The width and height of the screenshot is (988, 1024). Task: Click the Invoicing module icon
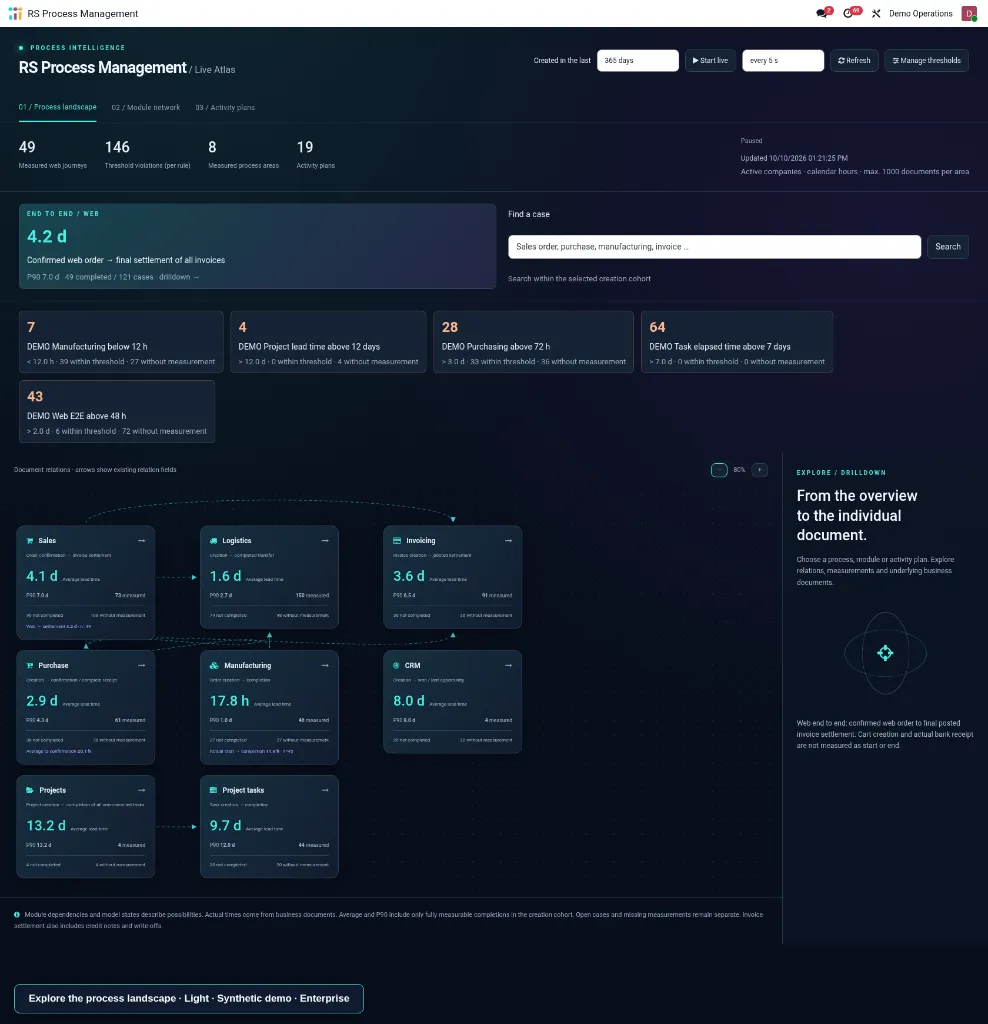coord(397,541)
